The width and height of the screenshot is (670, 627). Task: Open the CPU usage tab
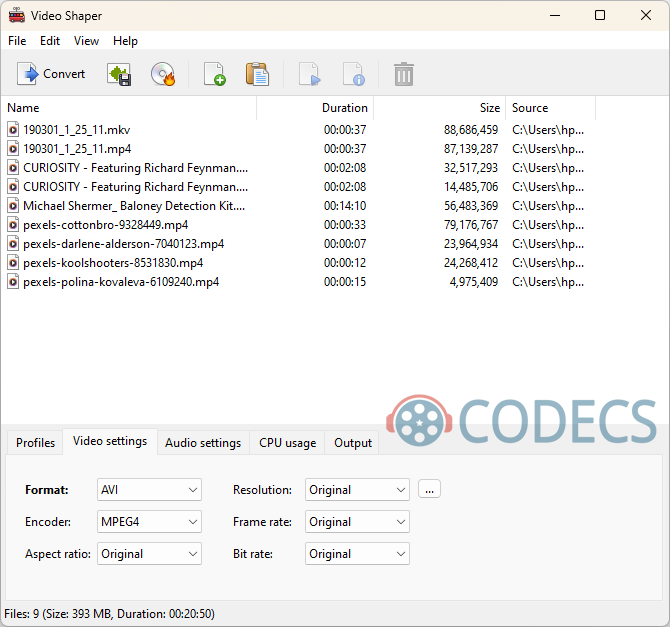[288, 443]
